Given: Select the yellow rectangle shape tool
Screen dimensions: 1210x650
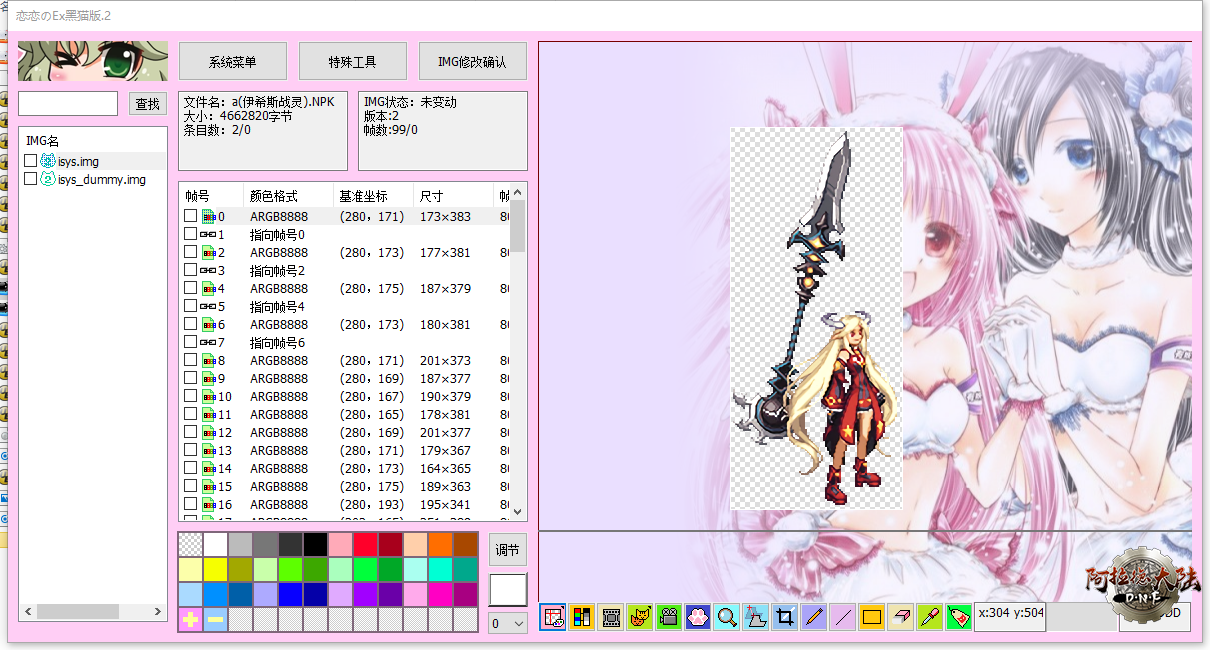Looking at the screenshot, I should coord(872,618).
